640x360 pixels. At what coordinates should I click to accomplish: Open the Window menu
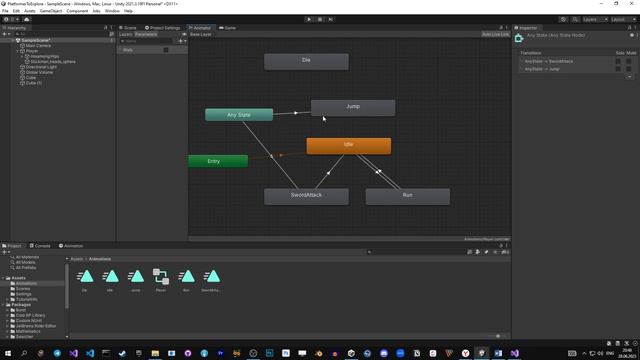112,11
